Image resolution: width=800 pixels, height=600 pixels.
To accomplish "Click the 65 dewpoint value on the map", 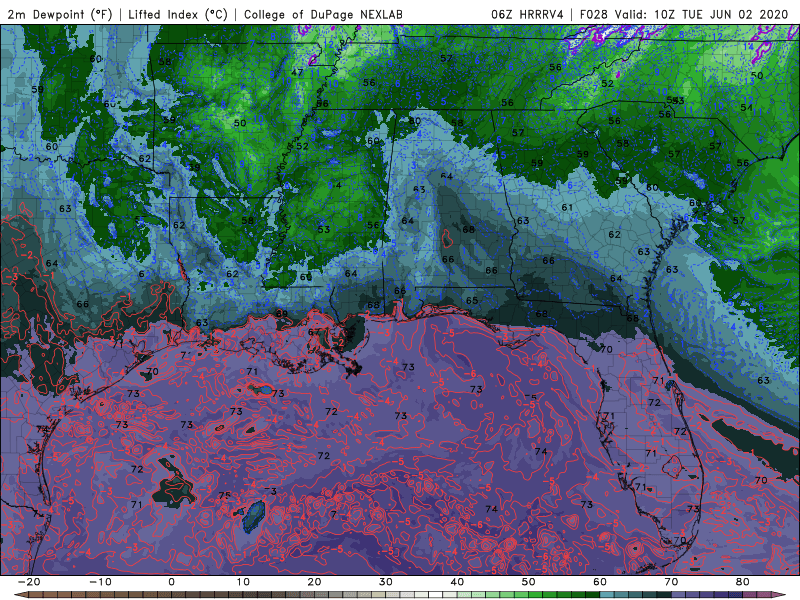I will tap(472, 301).
